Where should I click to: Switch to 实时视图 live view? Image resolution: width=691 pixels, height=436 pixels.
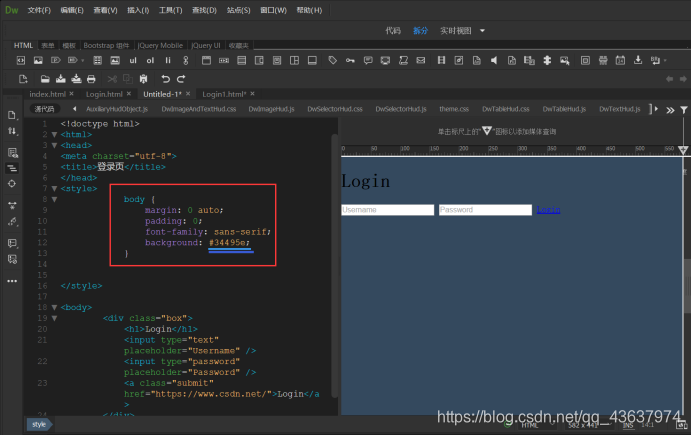(456, 30)
